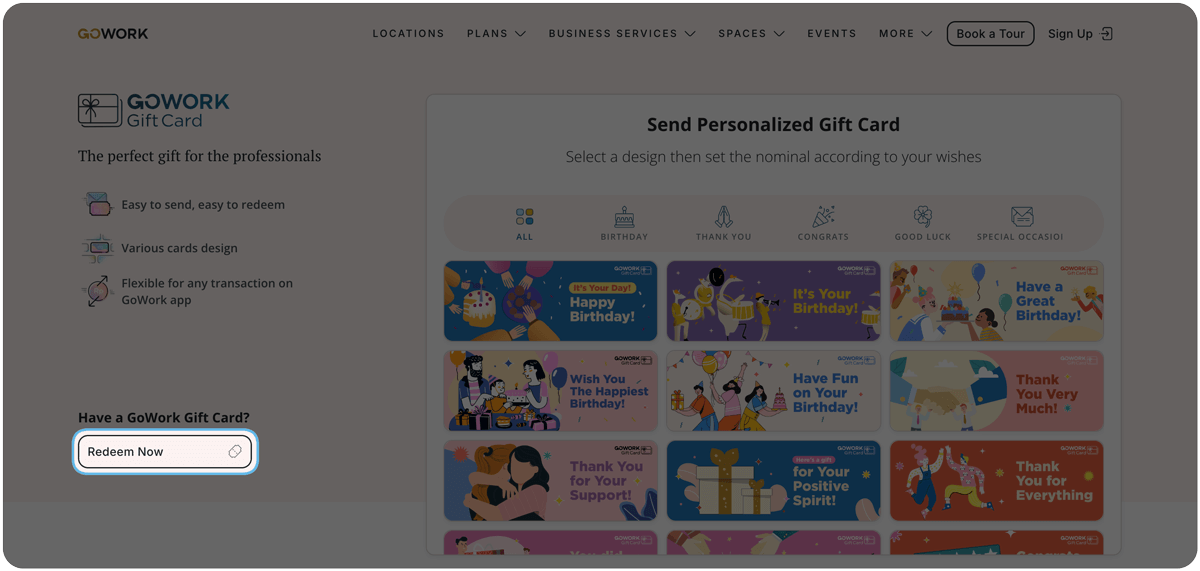
Task: Pick the Congrats party popper icon
Action: pyautogui.click(x=823, y=217)
